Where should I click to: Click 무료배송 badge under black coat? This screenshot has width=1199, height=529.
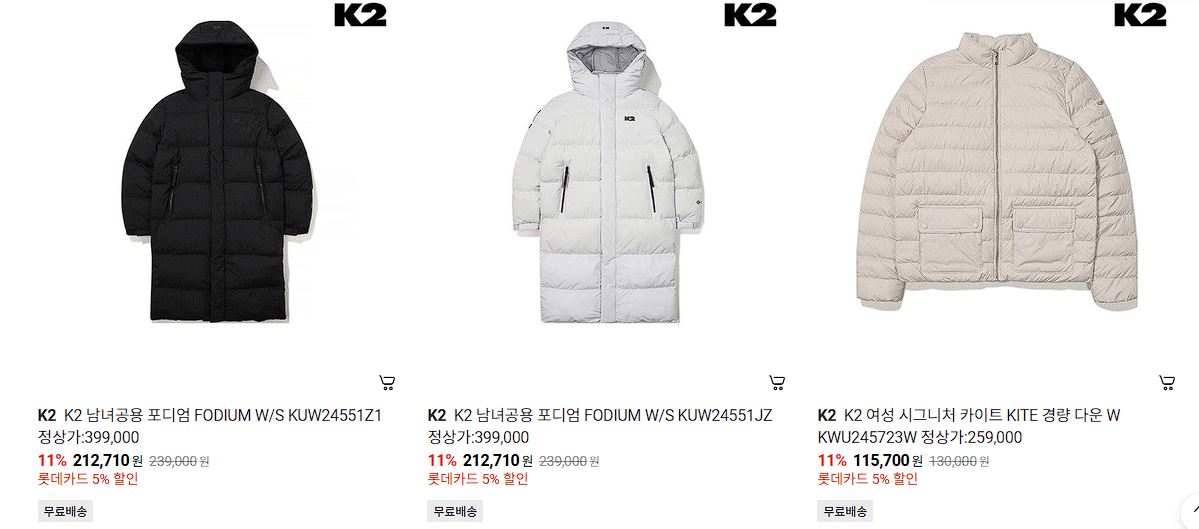click(65, 511)
